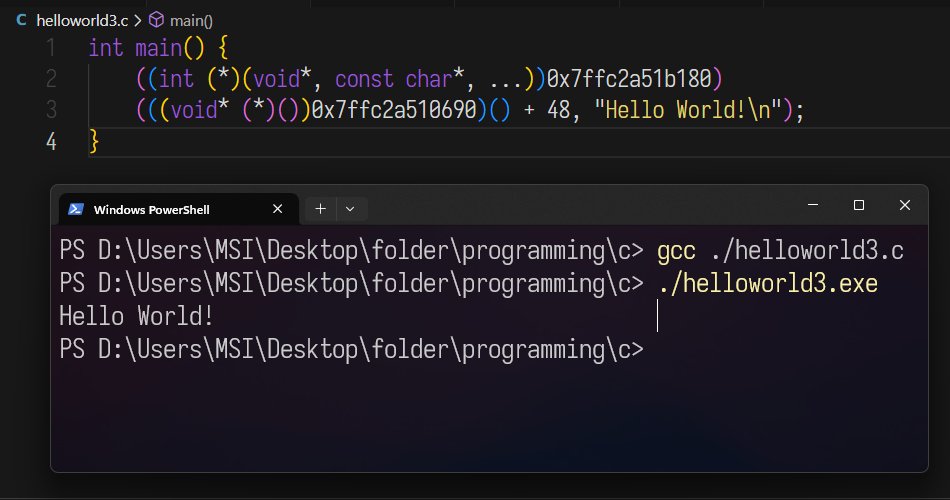The height and width of the screenshot is (500, 950).
Task: Click 'gcc' command in the terminal
Action: click(x=676, y=251)
